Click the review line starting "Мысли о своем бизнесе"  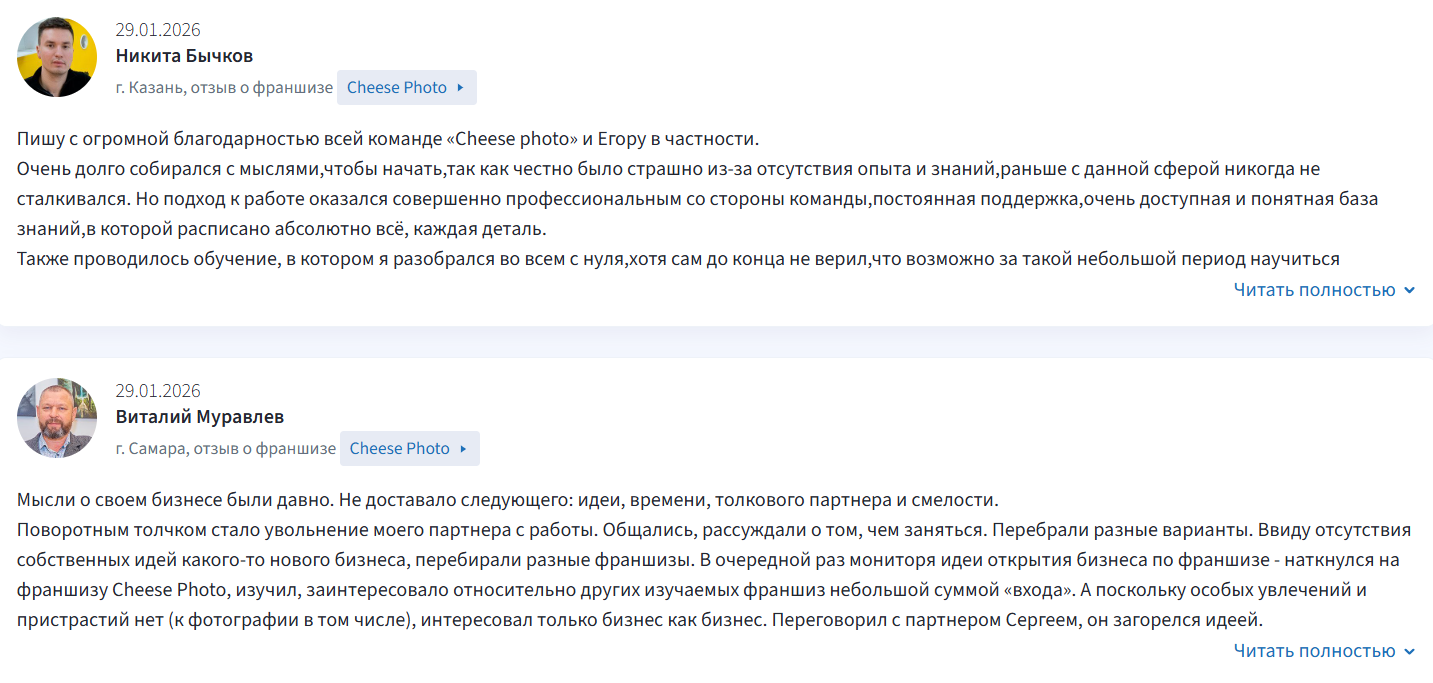click(507, 500)
